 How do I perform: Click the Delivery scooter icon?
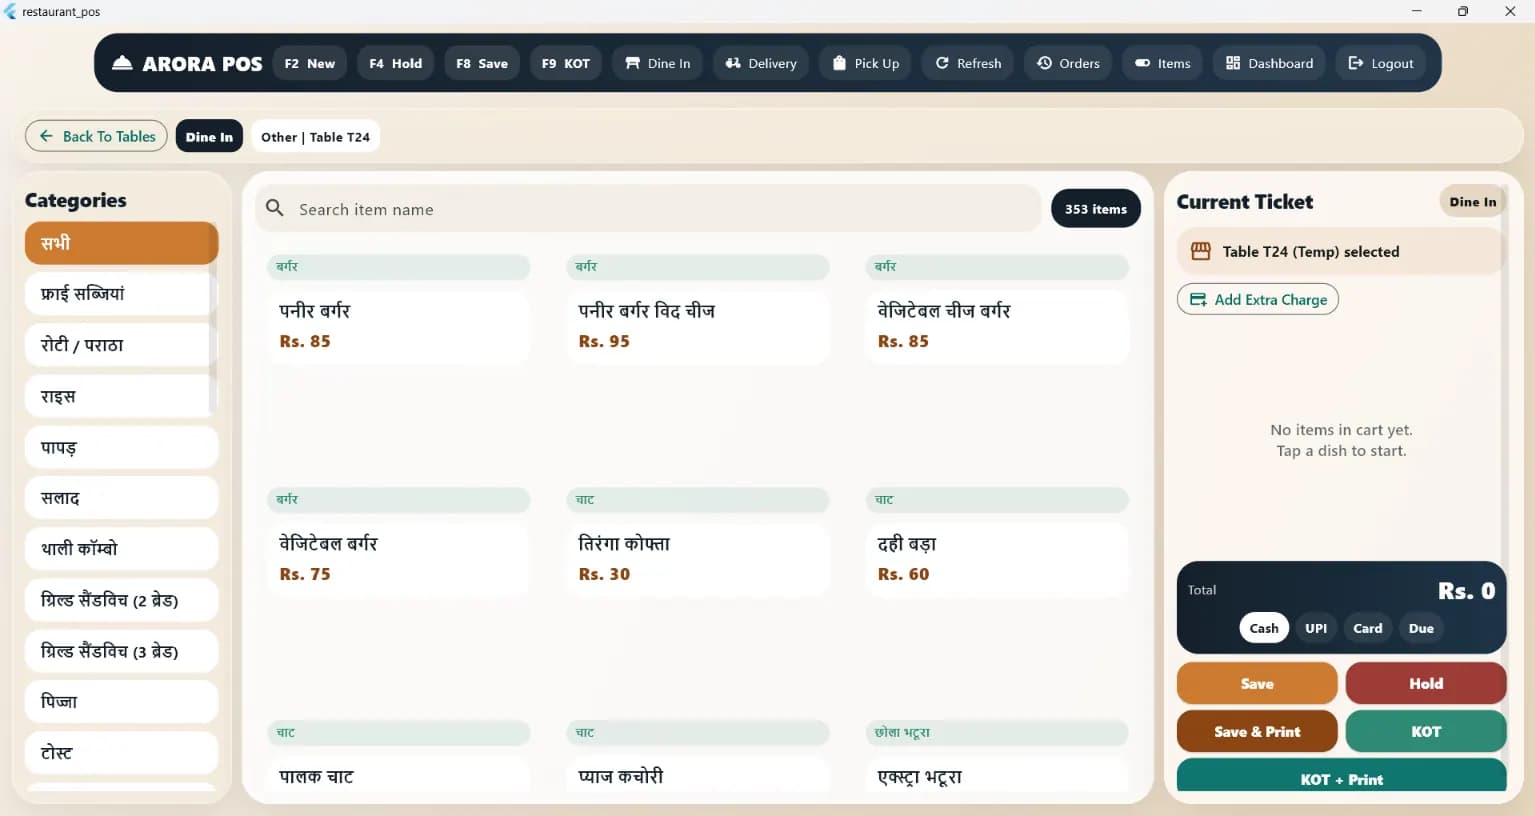pyautogui.click(x=733, y=63)
